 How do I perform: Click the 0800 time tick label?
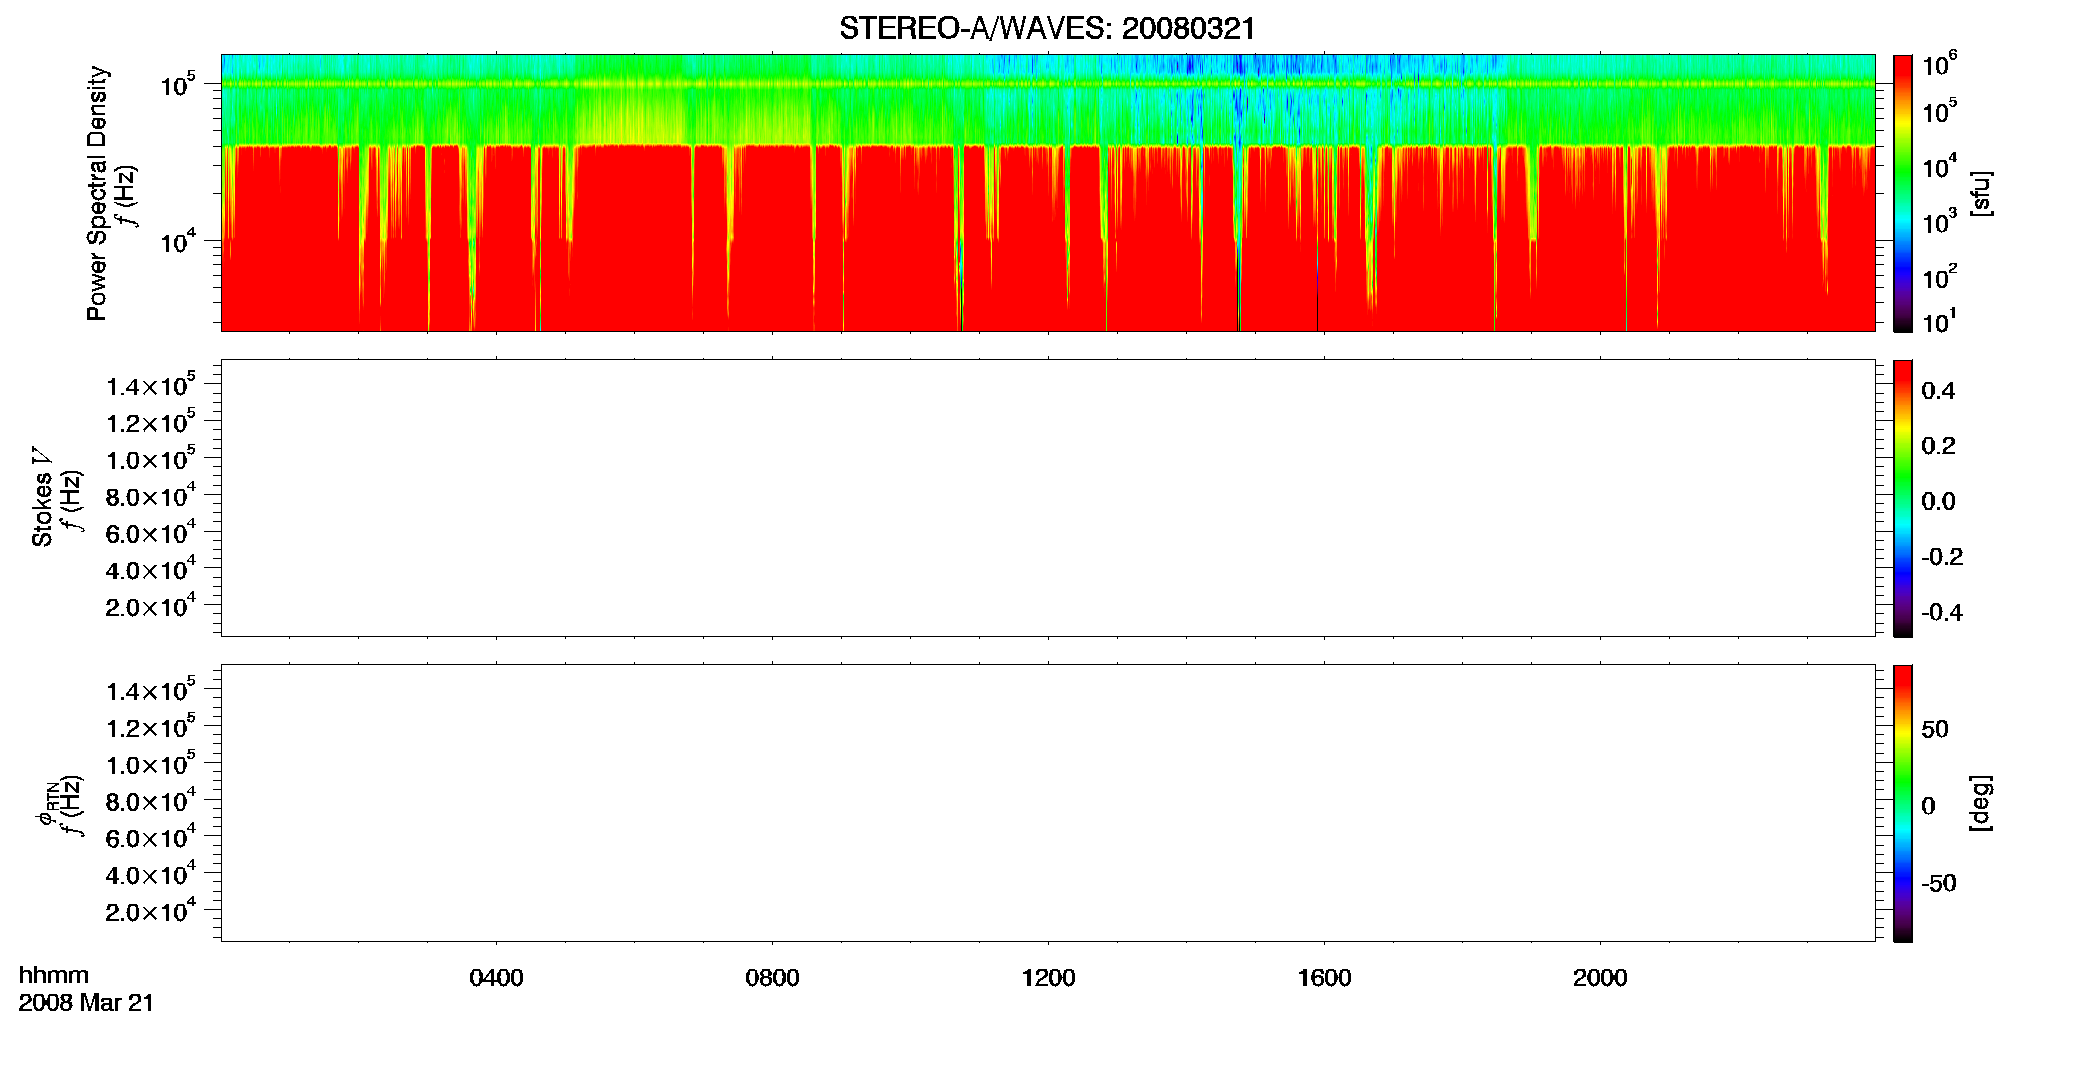772,978
